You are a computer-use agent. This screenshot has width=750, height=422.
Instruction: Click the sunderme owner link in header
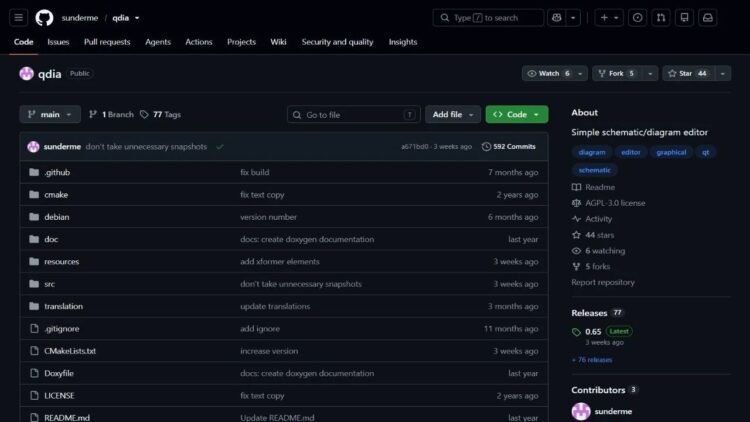coord(79,18)
